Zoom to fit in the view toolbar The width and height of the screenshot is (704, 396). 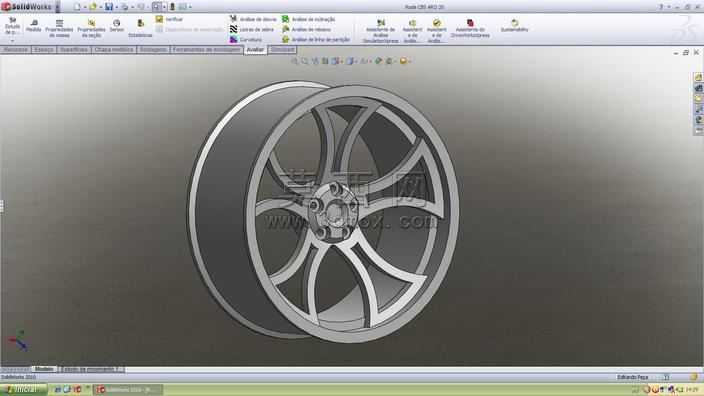pos(294,61)
